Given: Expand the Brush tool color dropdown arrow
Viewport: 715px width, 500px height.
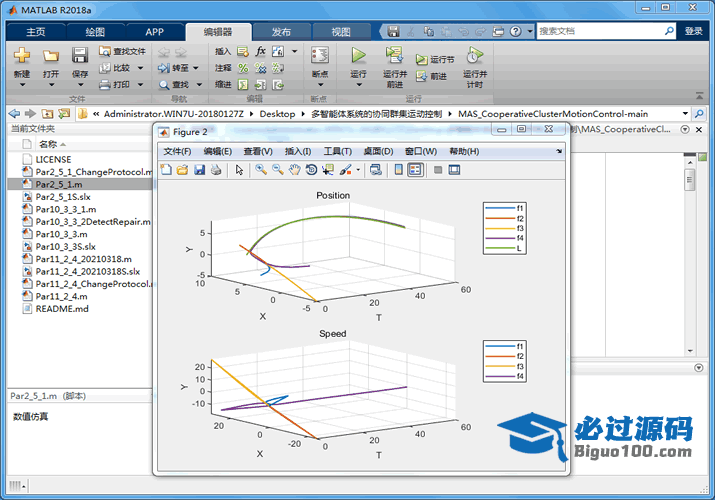Looking at the screenshot, I should (358, 170).
